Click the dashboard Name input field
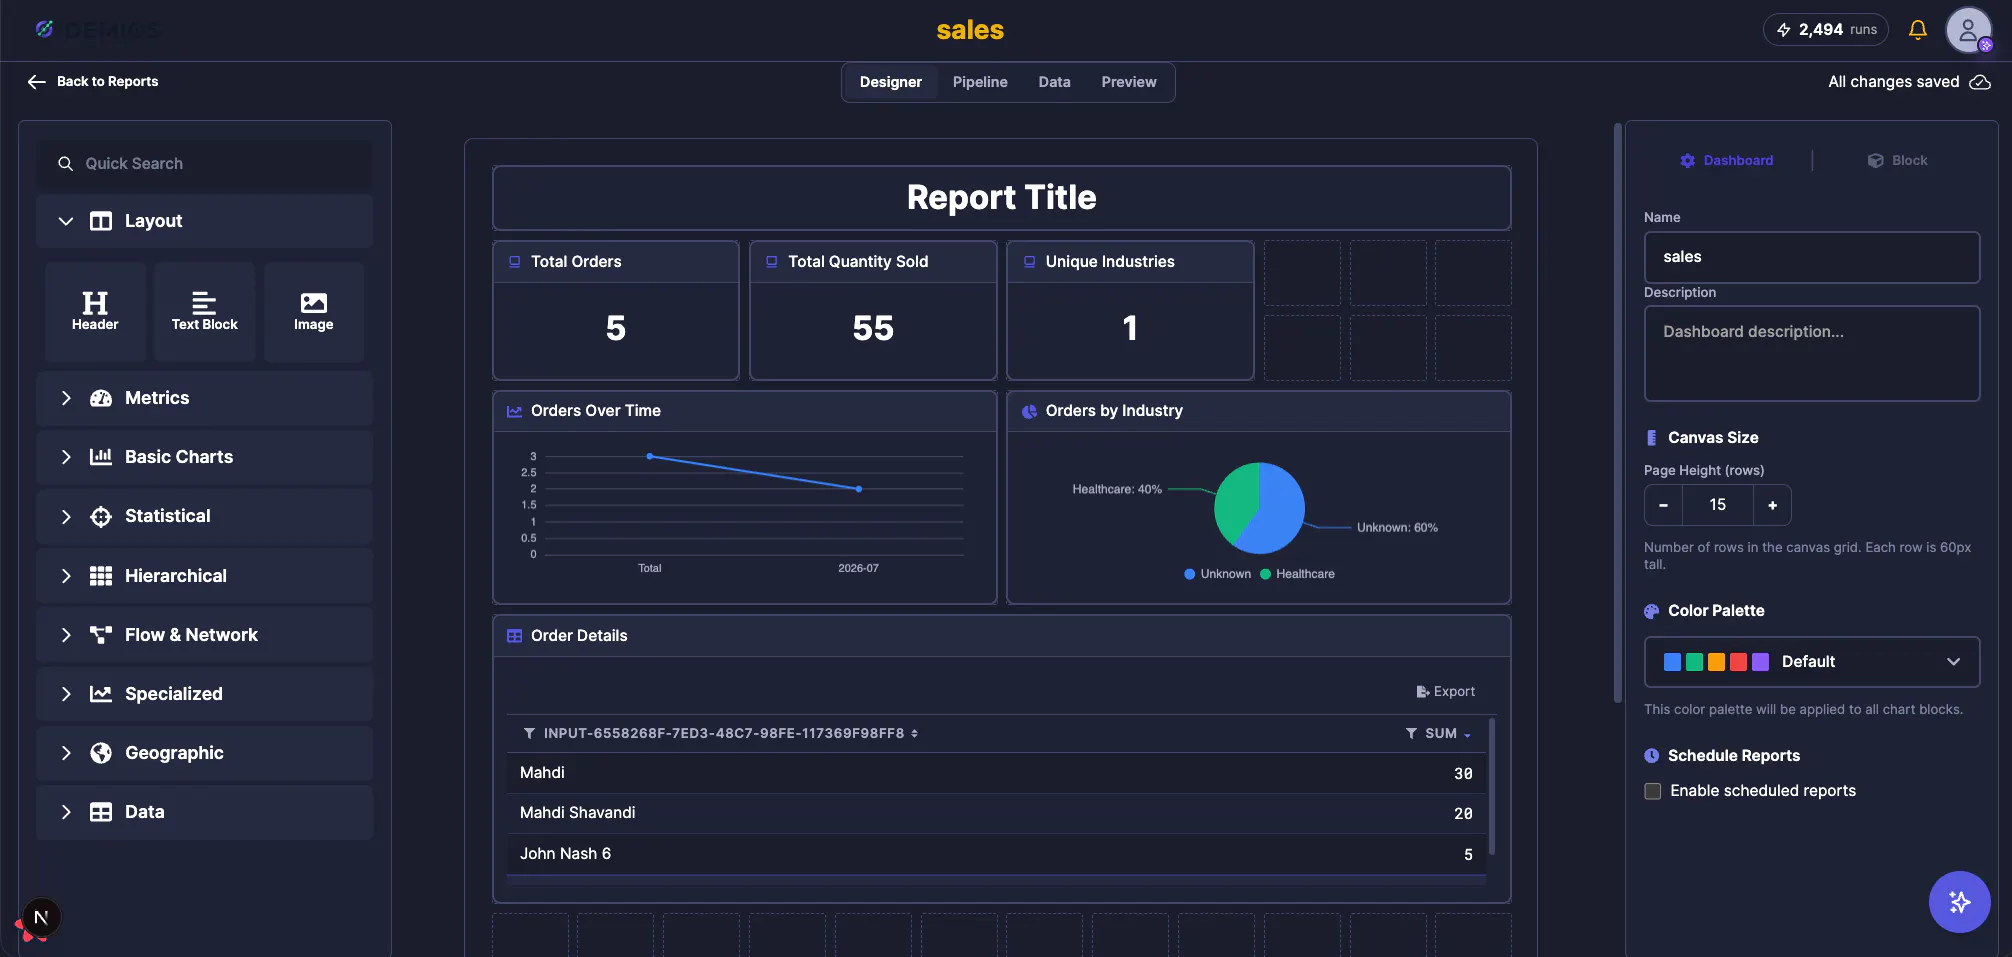This screenshot has height=957, width=2012. coord(1811,257)
